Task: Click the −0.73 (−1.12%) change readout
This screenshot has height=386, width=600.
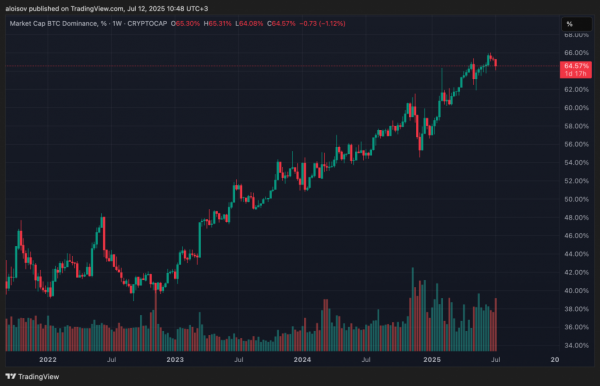Action: [x=322, y=24]
